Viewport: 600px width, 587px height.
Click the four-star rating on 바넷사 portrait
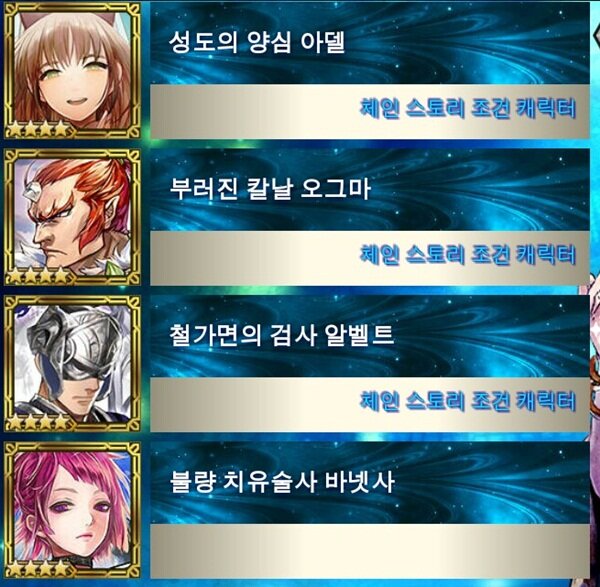pos(38,569)
